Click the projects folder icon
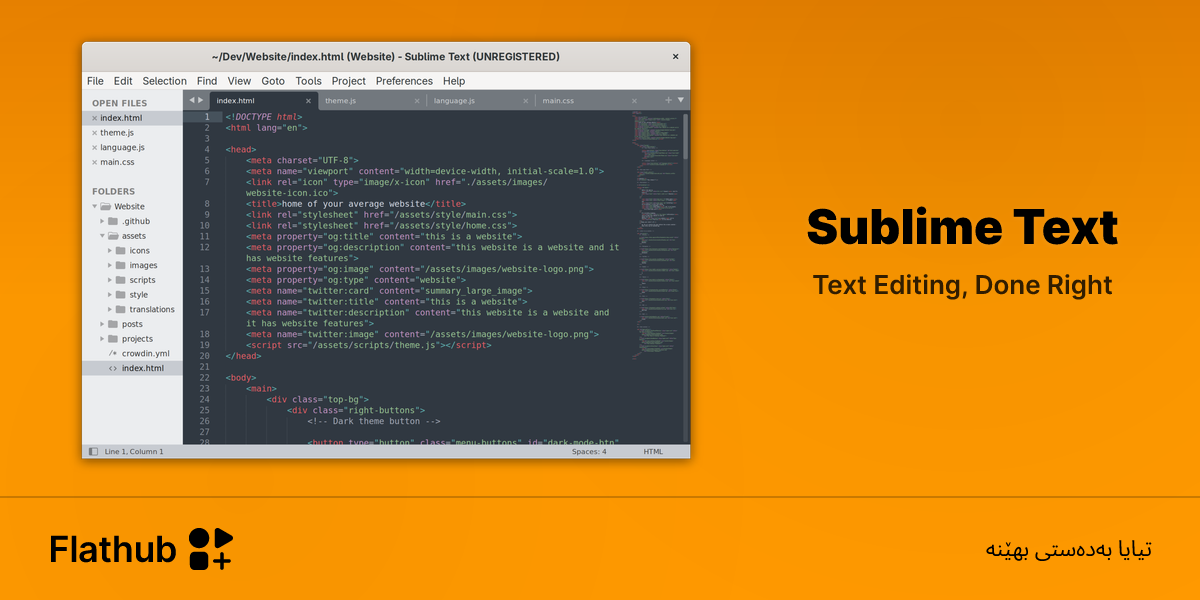Image resolution: width=1200 pixels, height=600 pixels. click(114, 339)
